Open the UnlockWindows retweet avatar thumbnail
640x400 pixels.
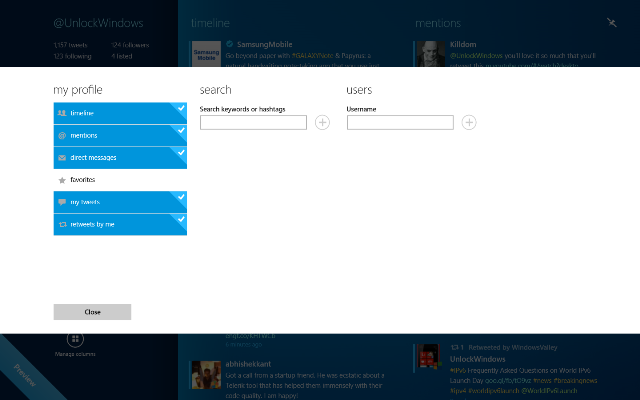click(x=428, y=356)
